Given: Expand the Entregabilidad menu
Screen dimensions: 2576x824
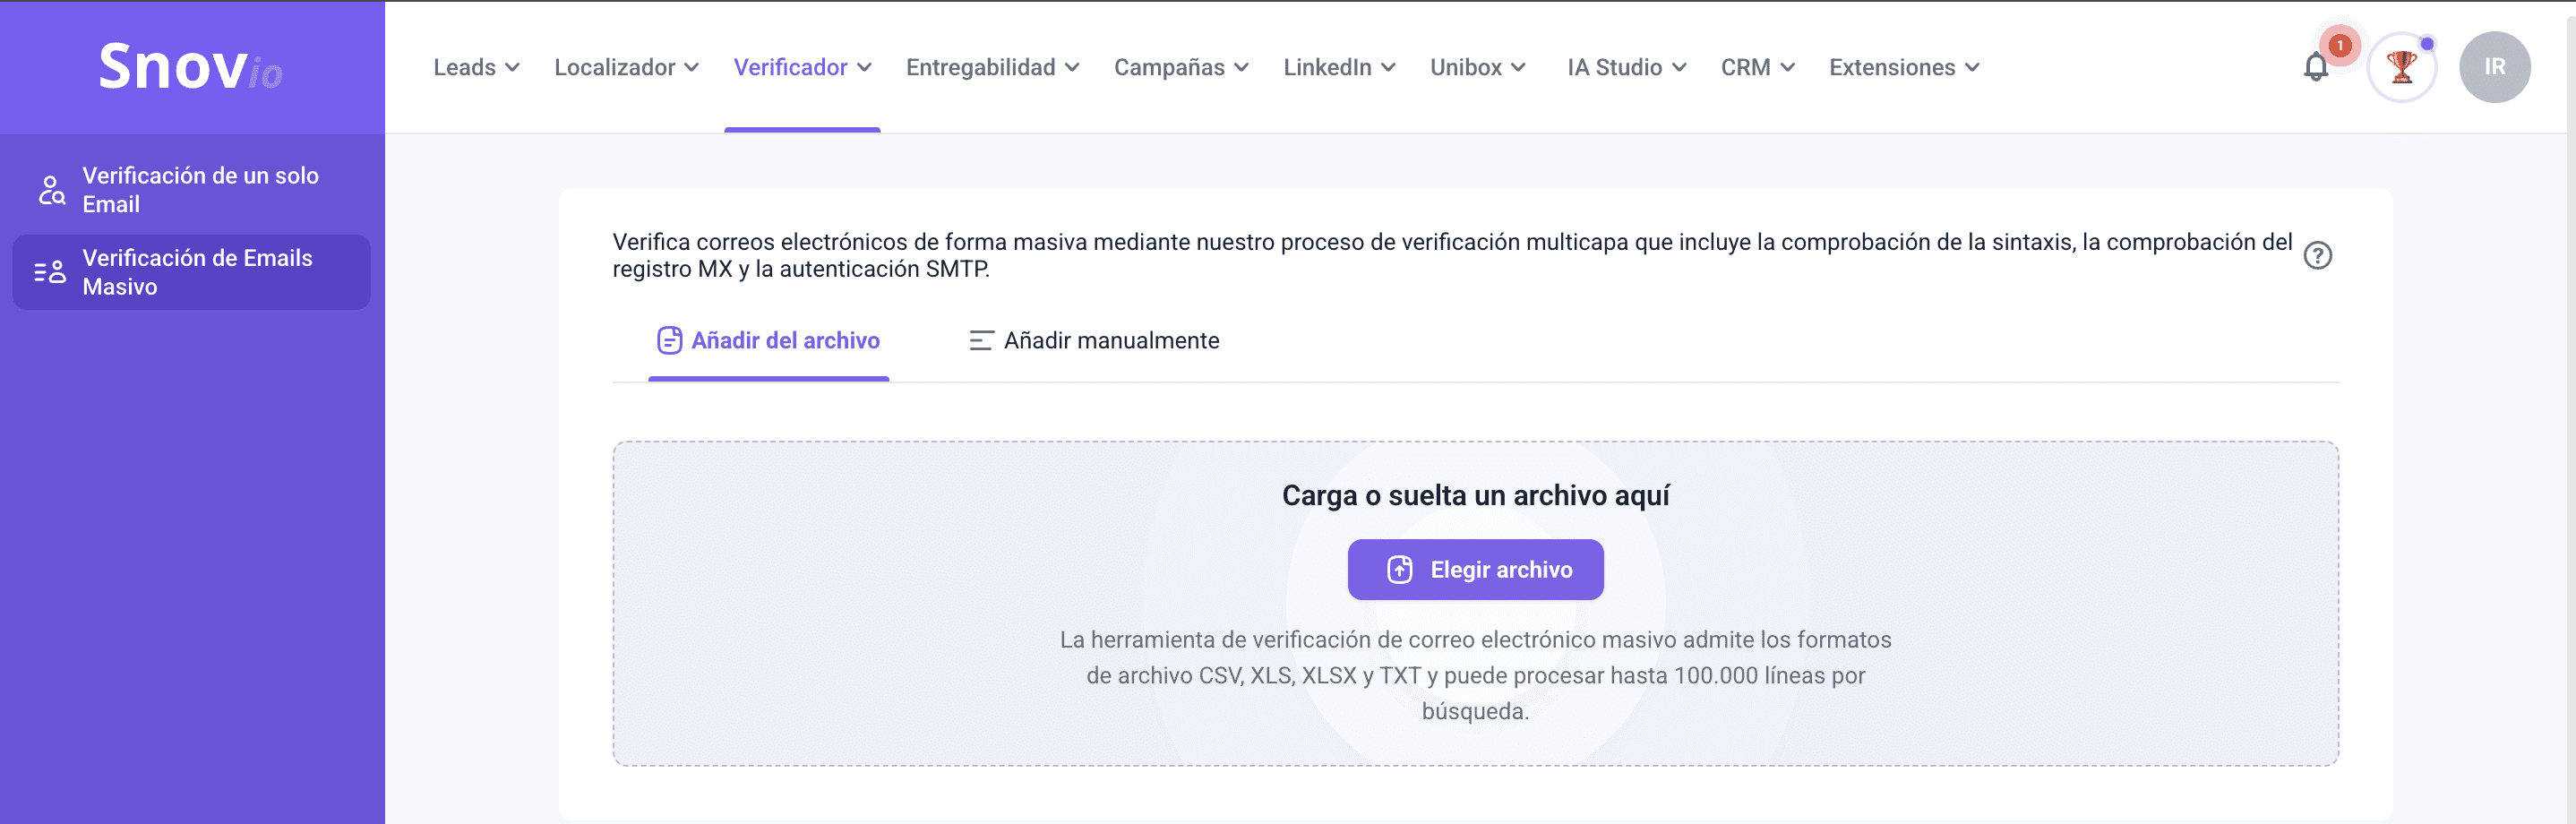Looking at the screenshot, I should (992, 68).
